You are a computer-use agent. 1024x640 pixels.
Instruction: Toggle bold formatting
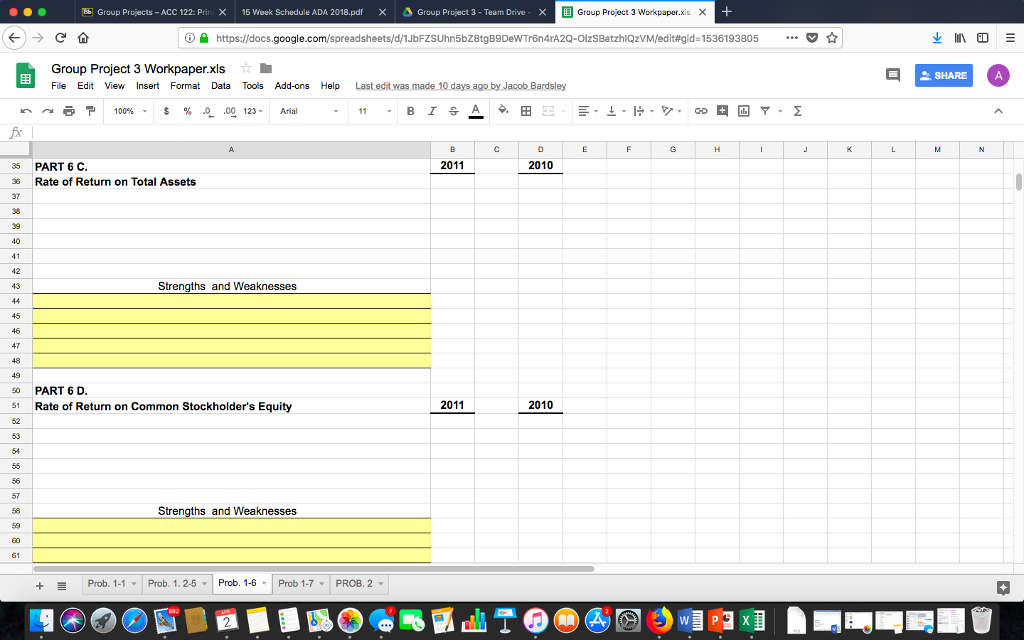click(x=410, y=111)
